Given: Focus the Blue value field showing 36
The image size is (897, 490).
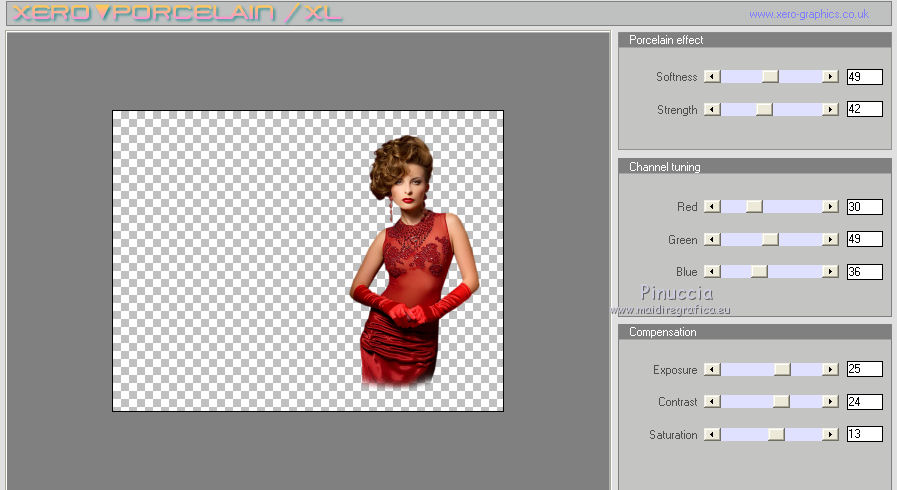Looking at the screenshot, I should [864, 272].
